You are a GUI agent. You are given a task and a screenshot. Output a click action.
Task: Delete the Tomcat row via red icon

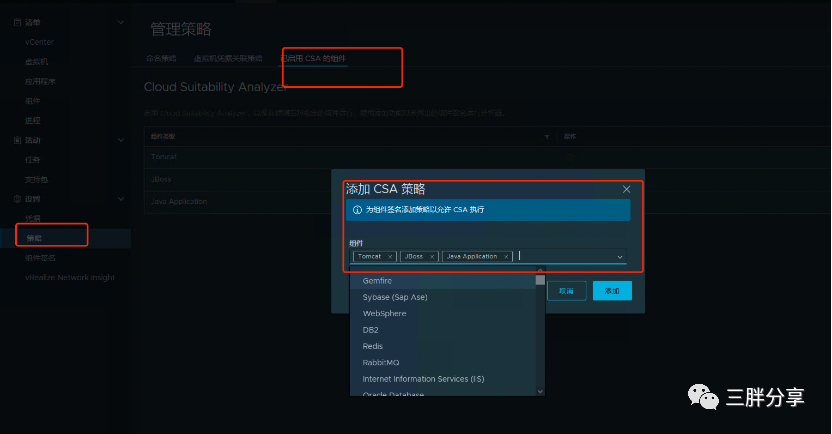tap(570, 157)
